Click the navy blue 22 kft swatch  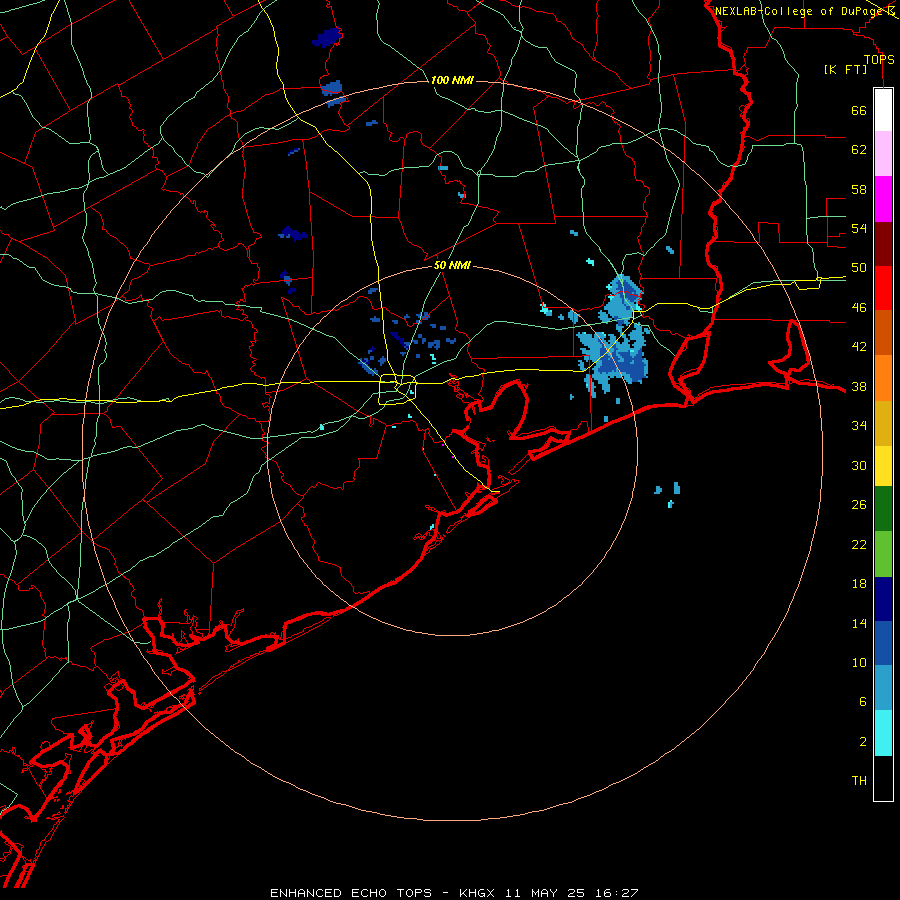[883, 599]
